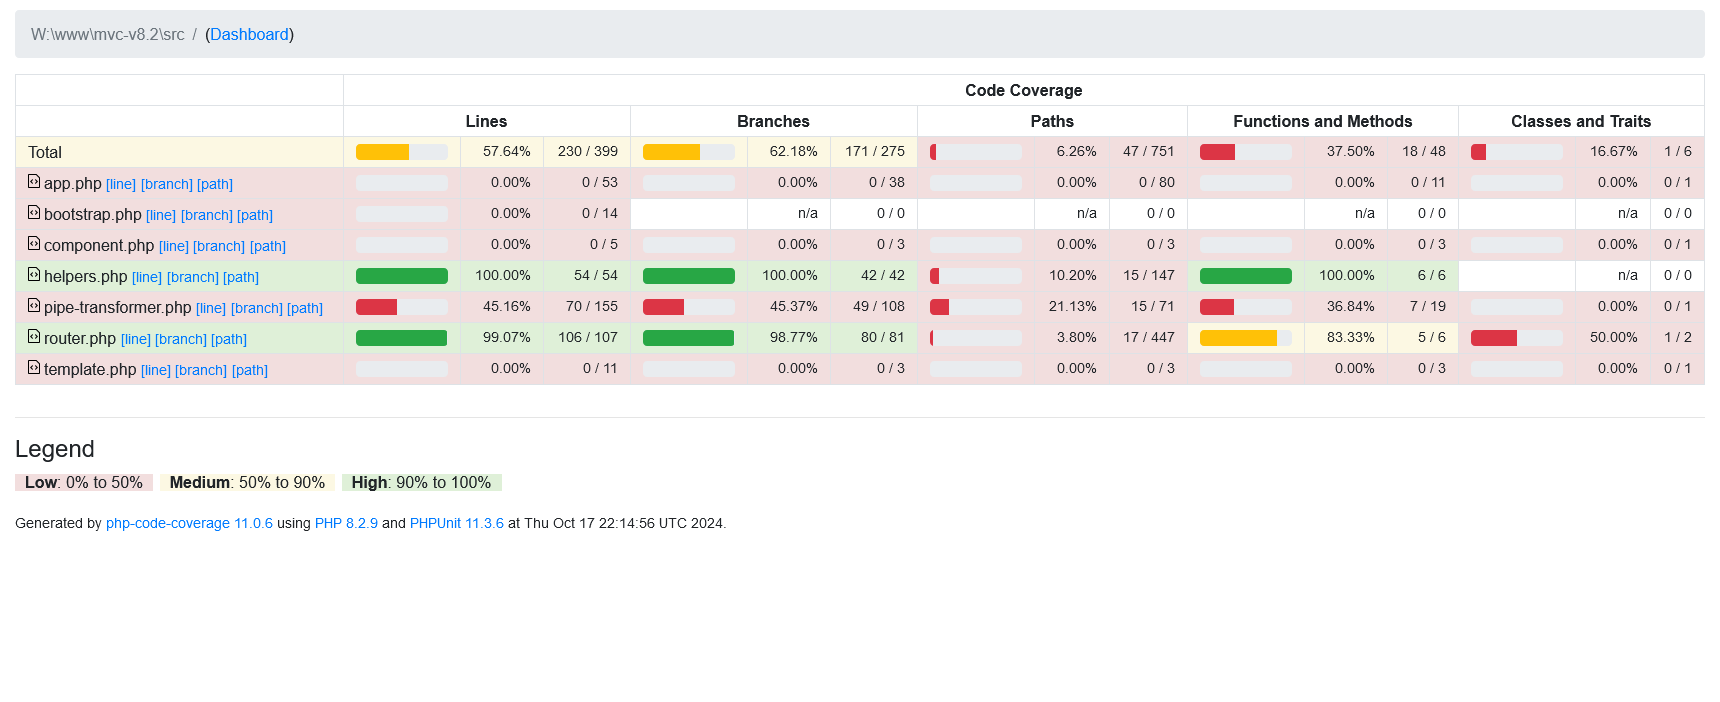
Task: Open line coverage for app.php
Action: click(x=121, y=184)
